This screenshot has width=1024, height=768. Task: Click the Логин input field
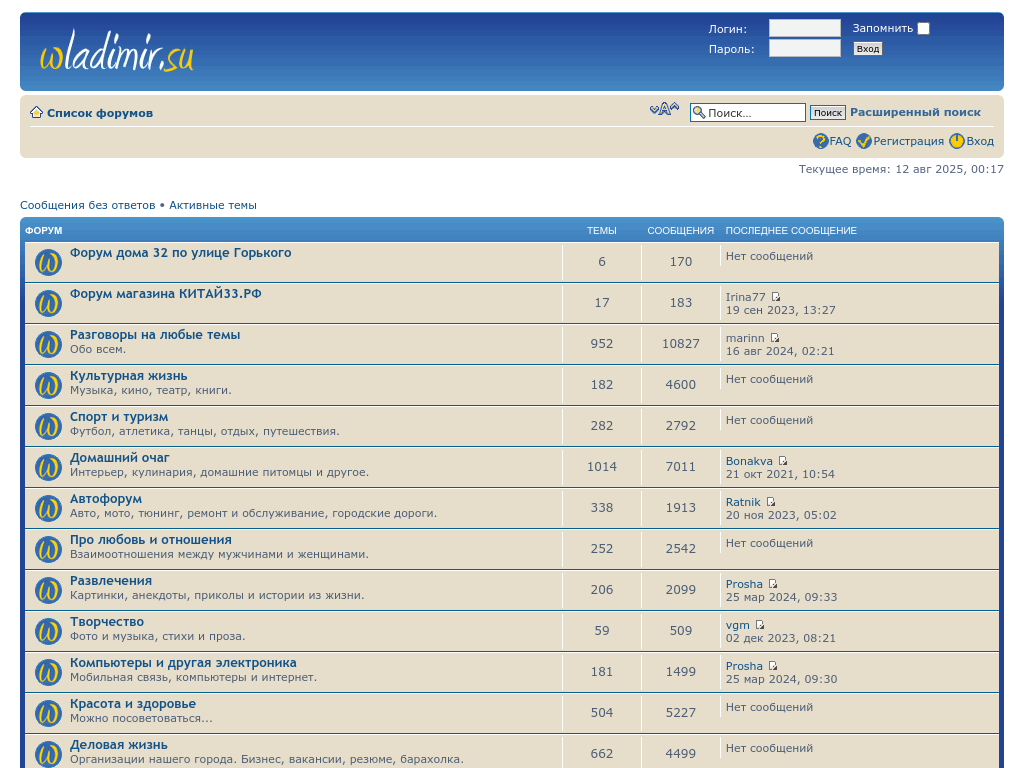[804, 28]
